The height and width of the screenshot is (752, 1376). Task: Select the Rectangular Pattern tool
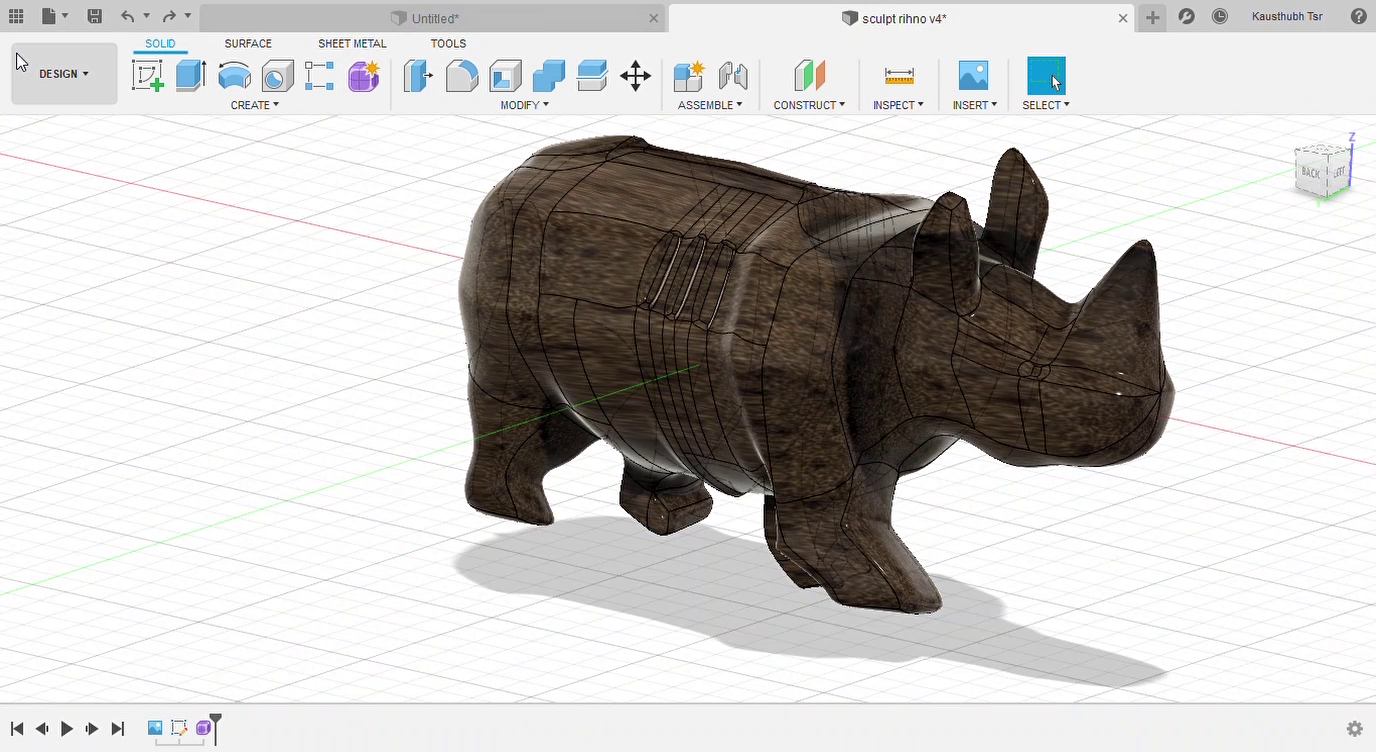click(x=320, y=76)
